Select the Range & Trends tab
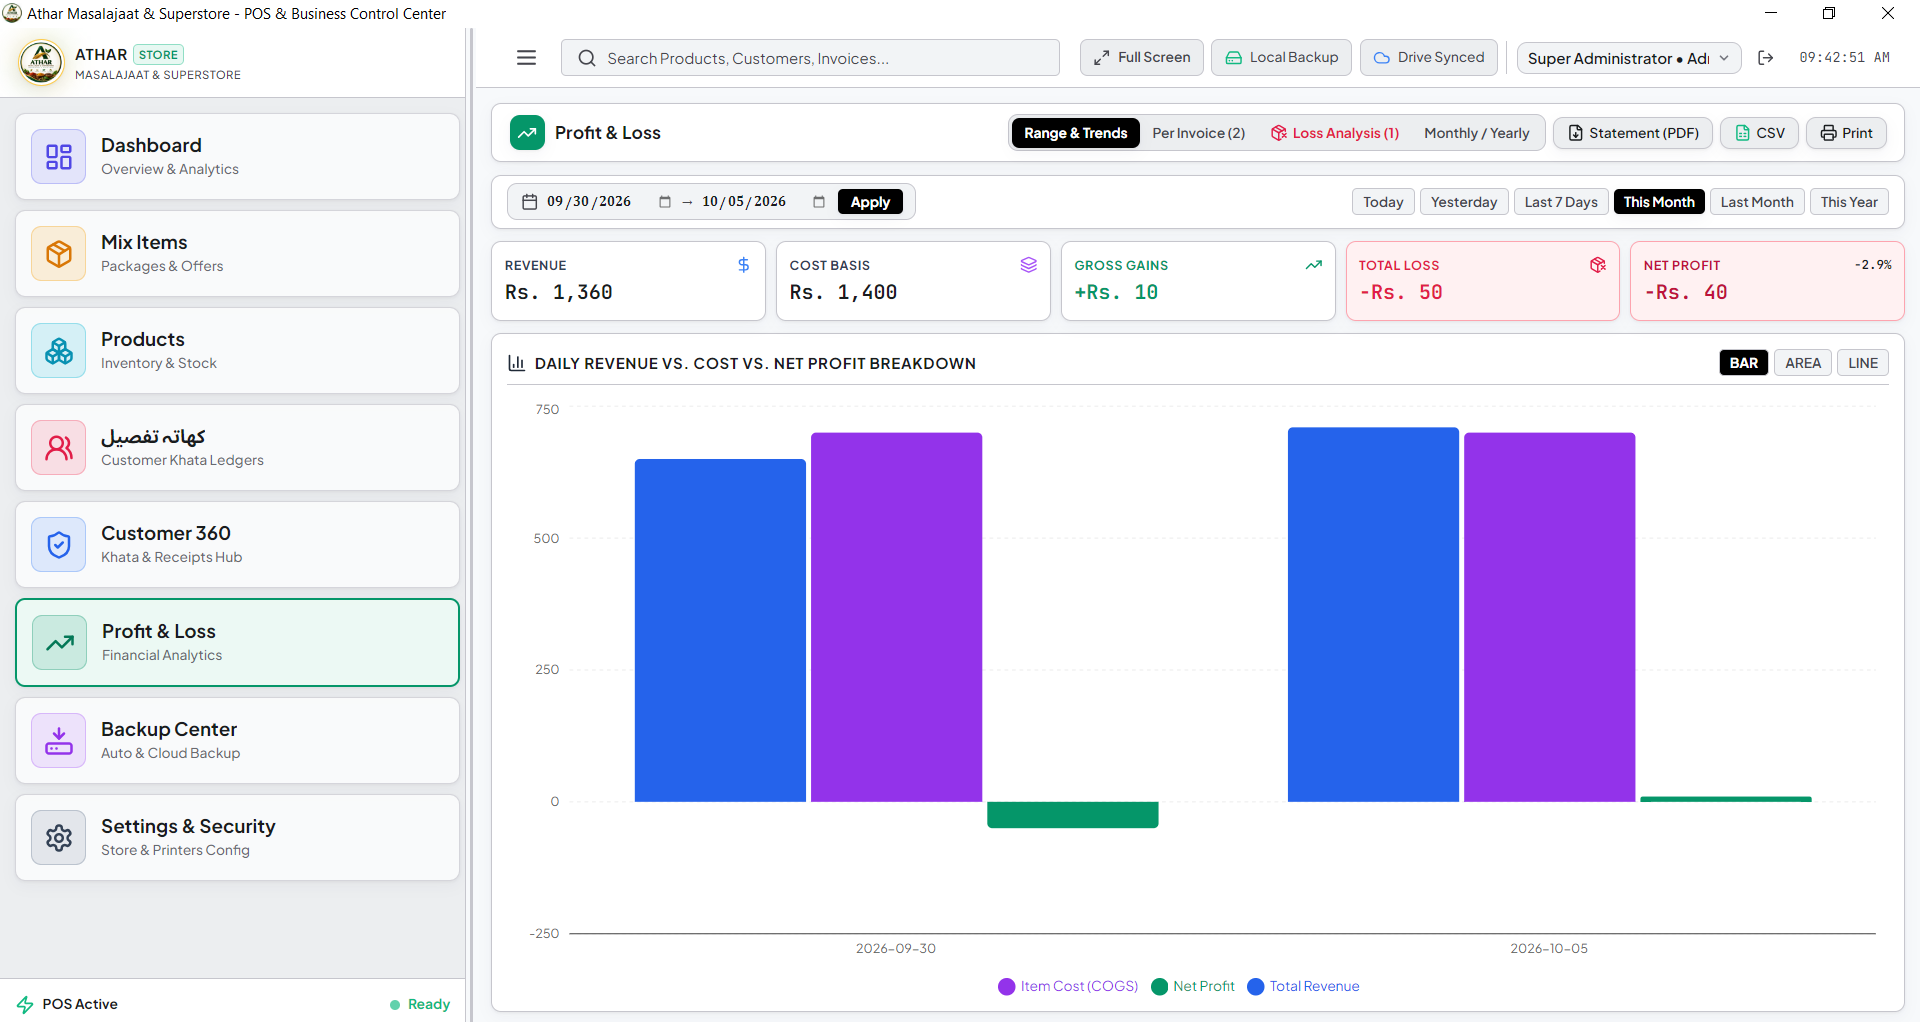1920x1022 pixels. (x=1075, y=133)
